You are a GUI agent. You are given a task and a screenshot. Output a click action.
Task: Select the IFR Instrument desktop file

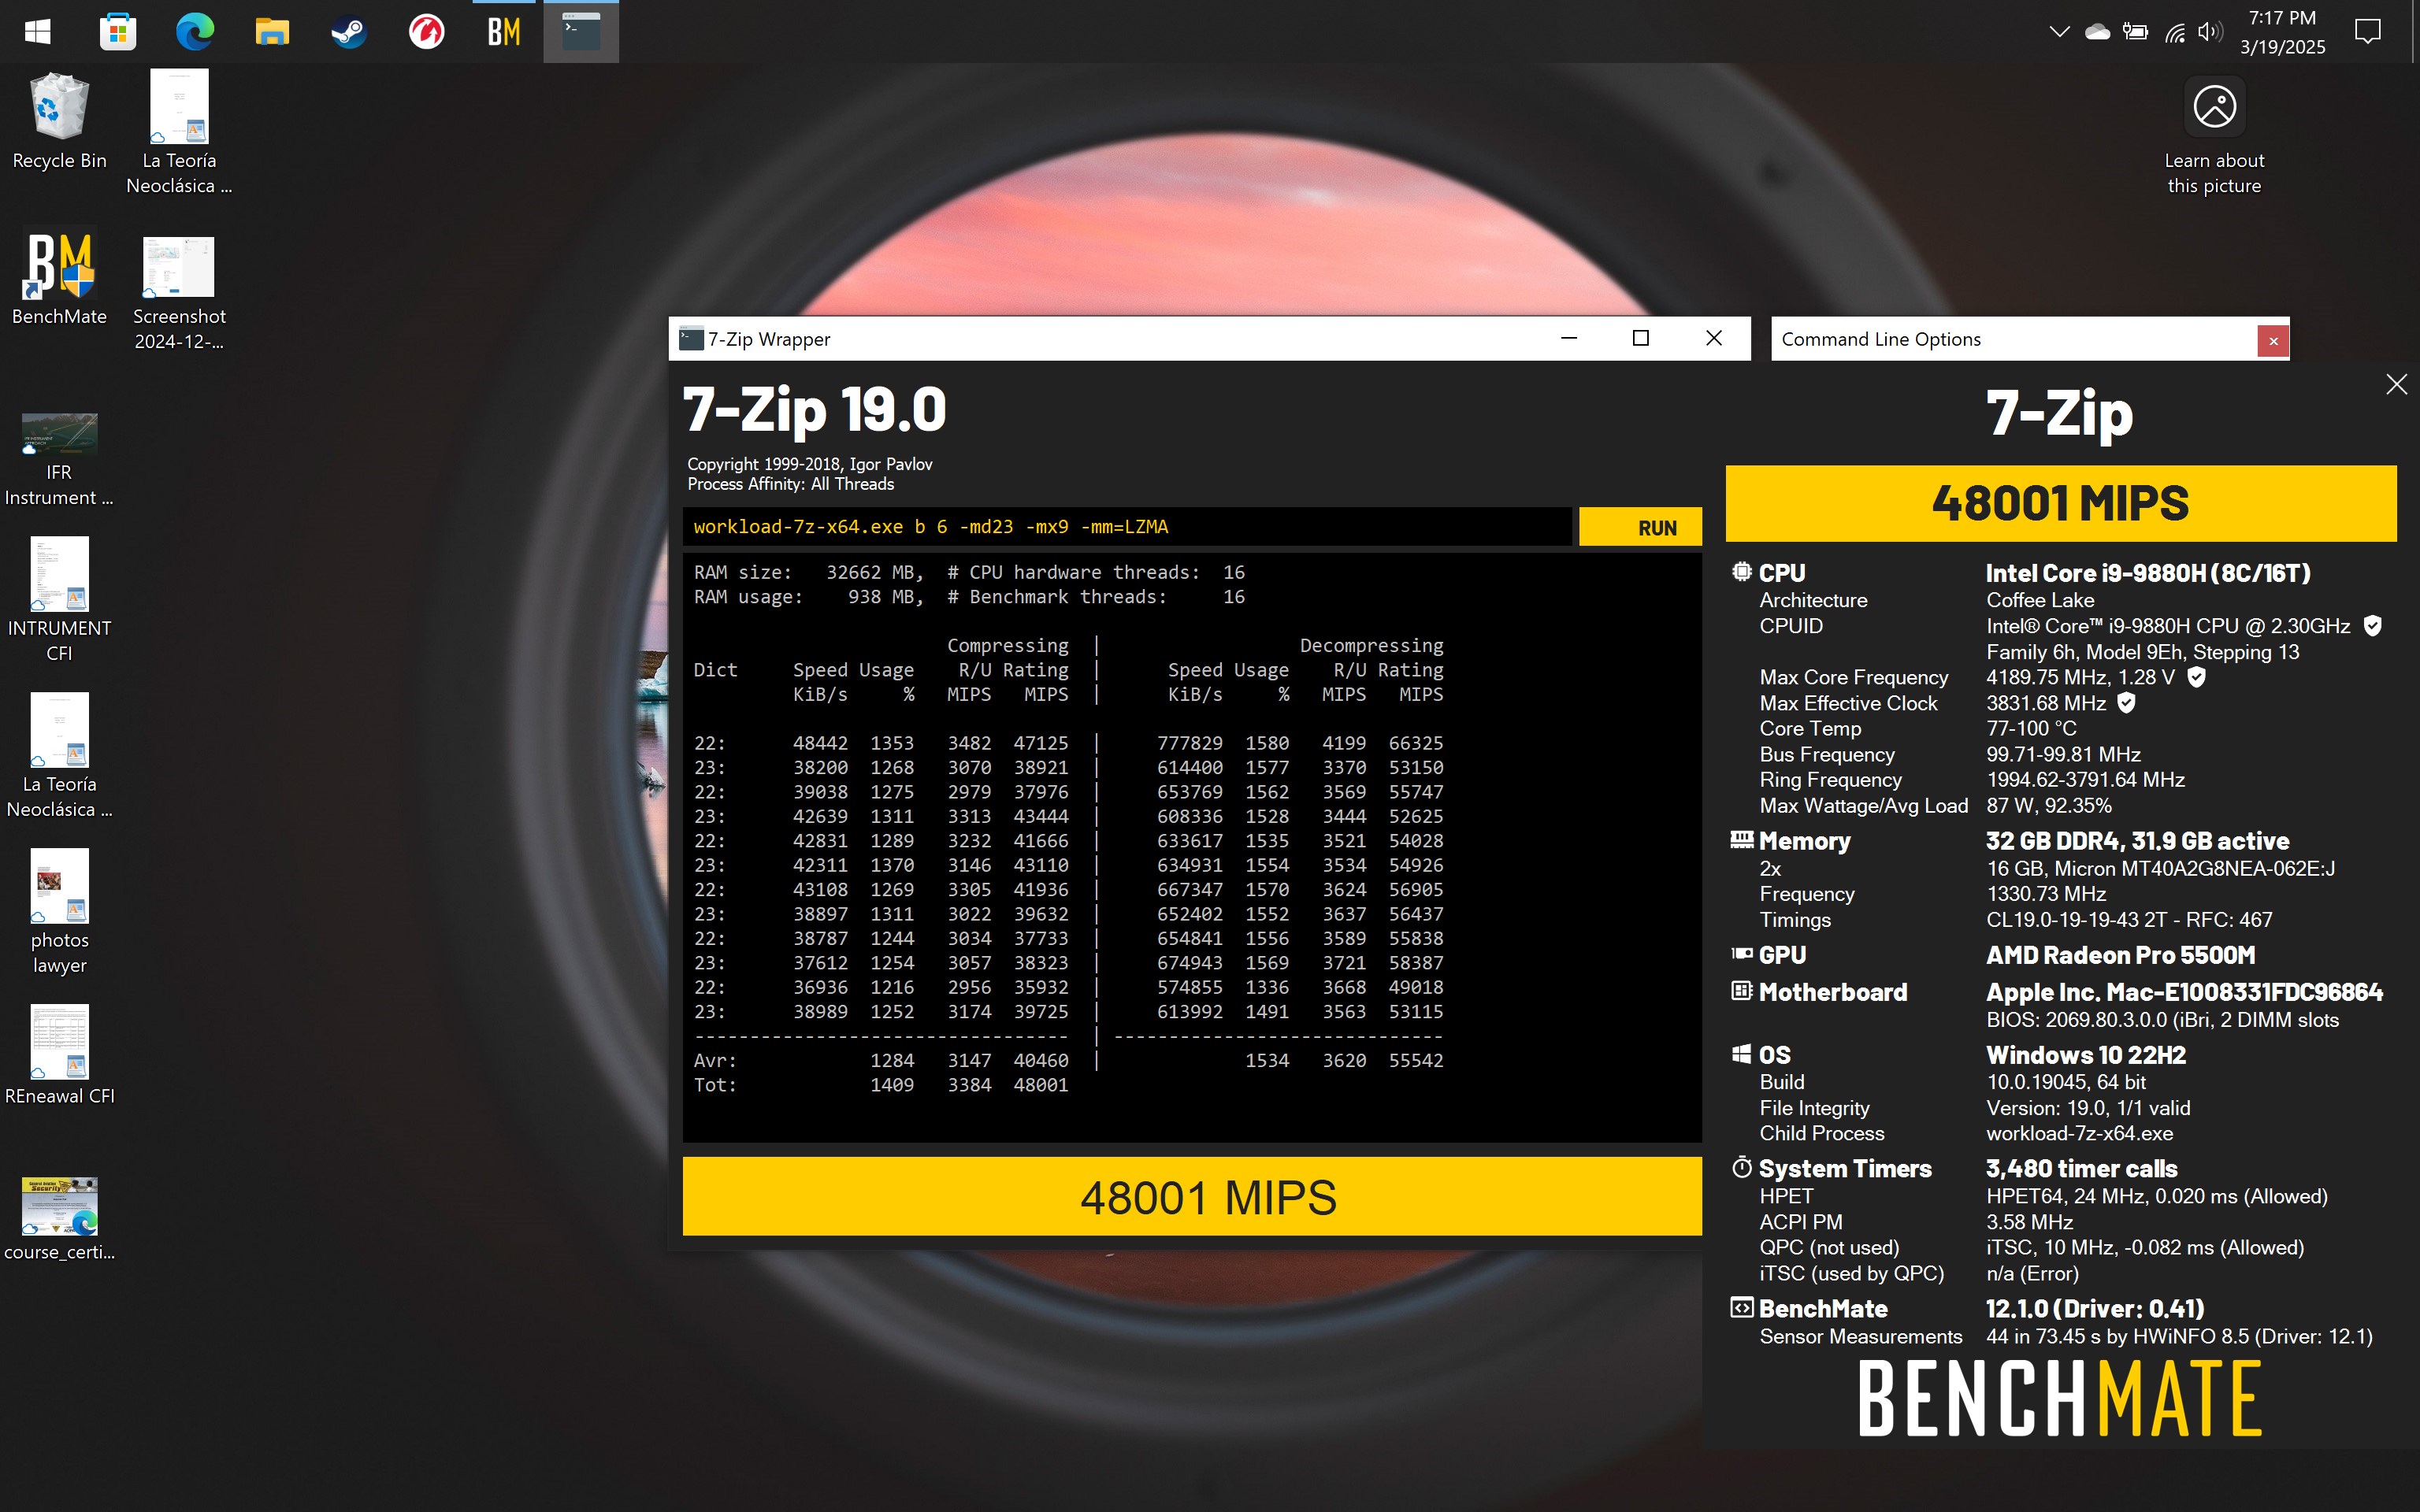point(59,458)
